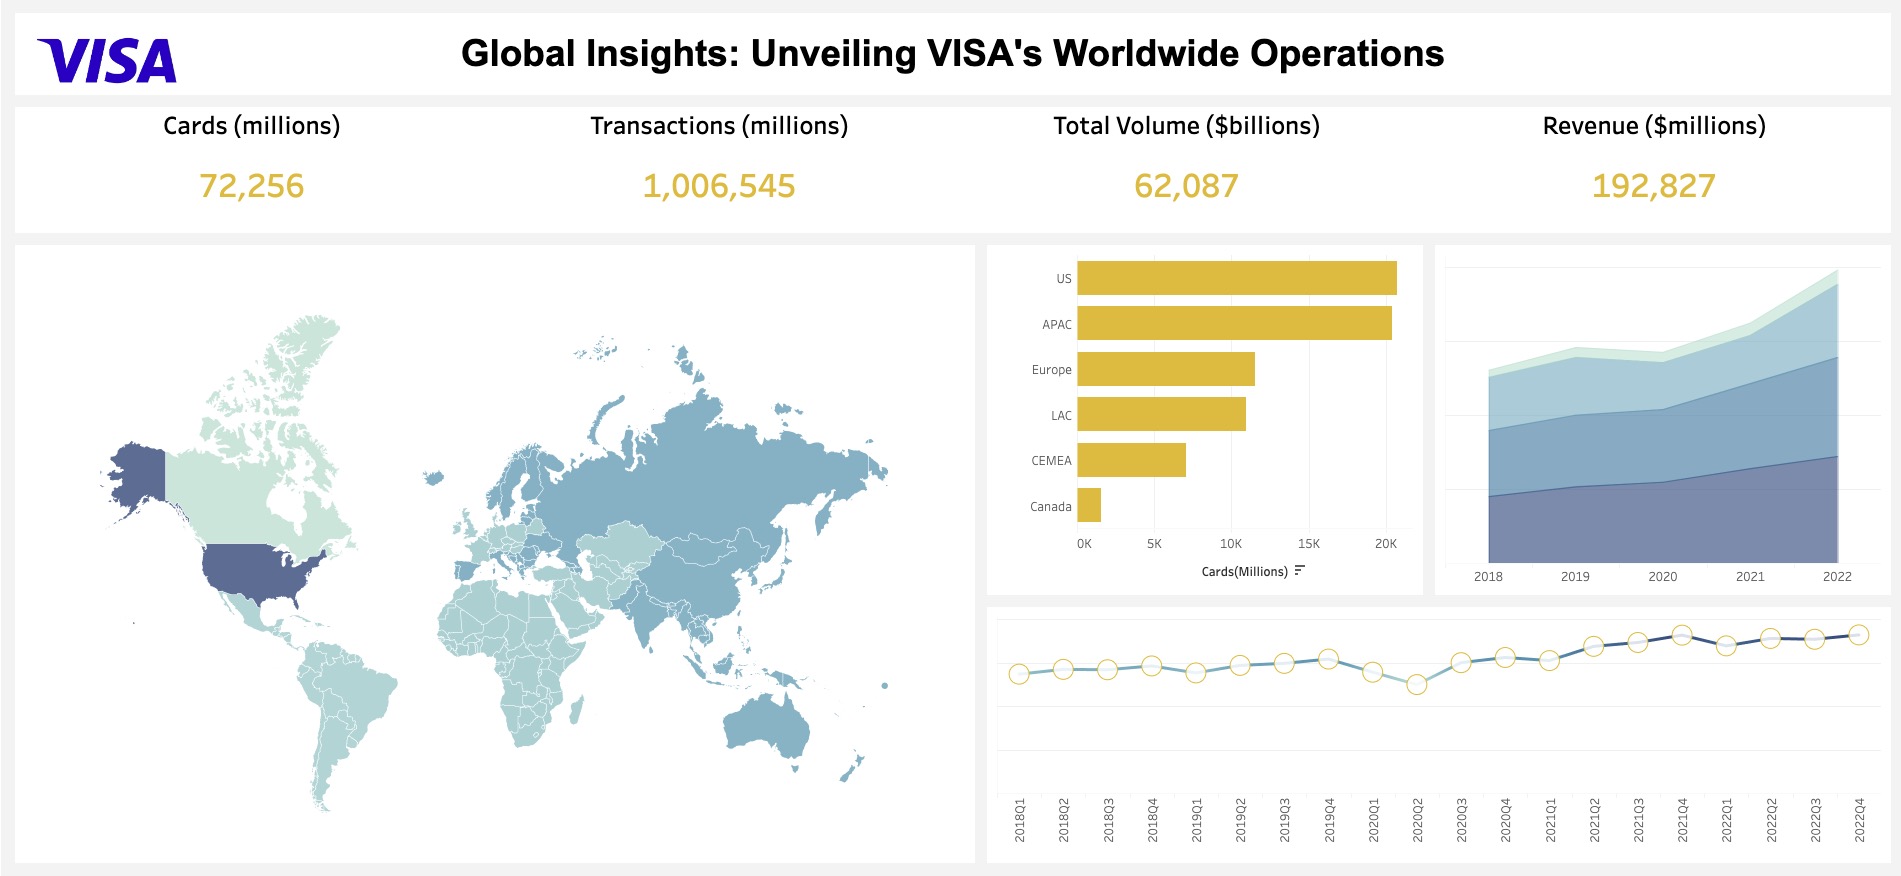Select the 2021Q2 circle marker on line chart
Image resolution: width=1901 pixels, height=876 pixels.
pyautogui.click(x=1593, y=647)
